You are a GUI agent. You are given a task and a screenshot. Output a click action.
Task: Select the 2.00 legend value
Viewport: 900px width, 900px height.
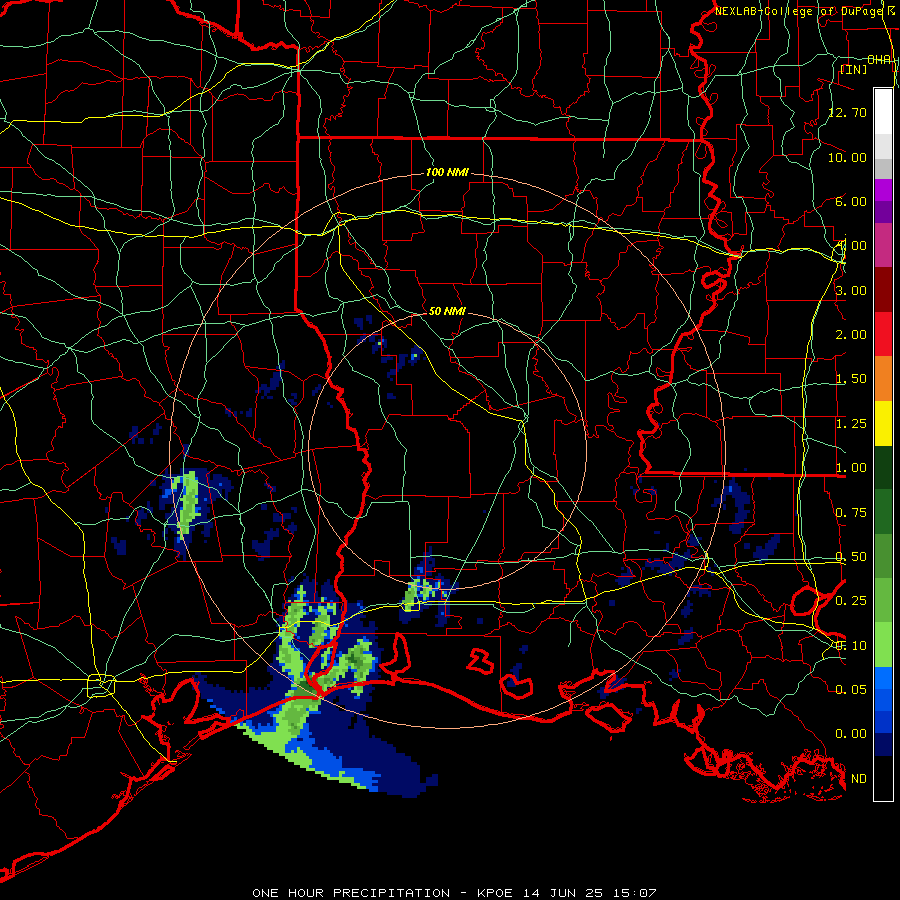pyautogui.click(x=851, y=335)
